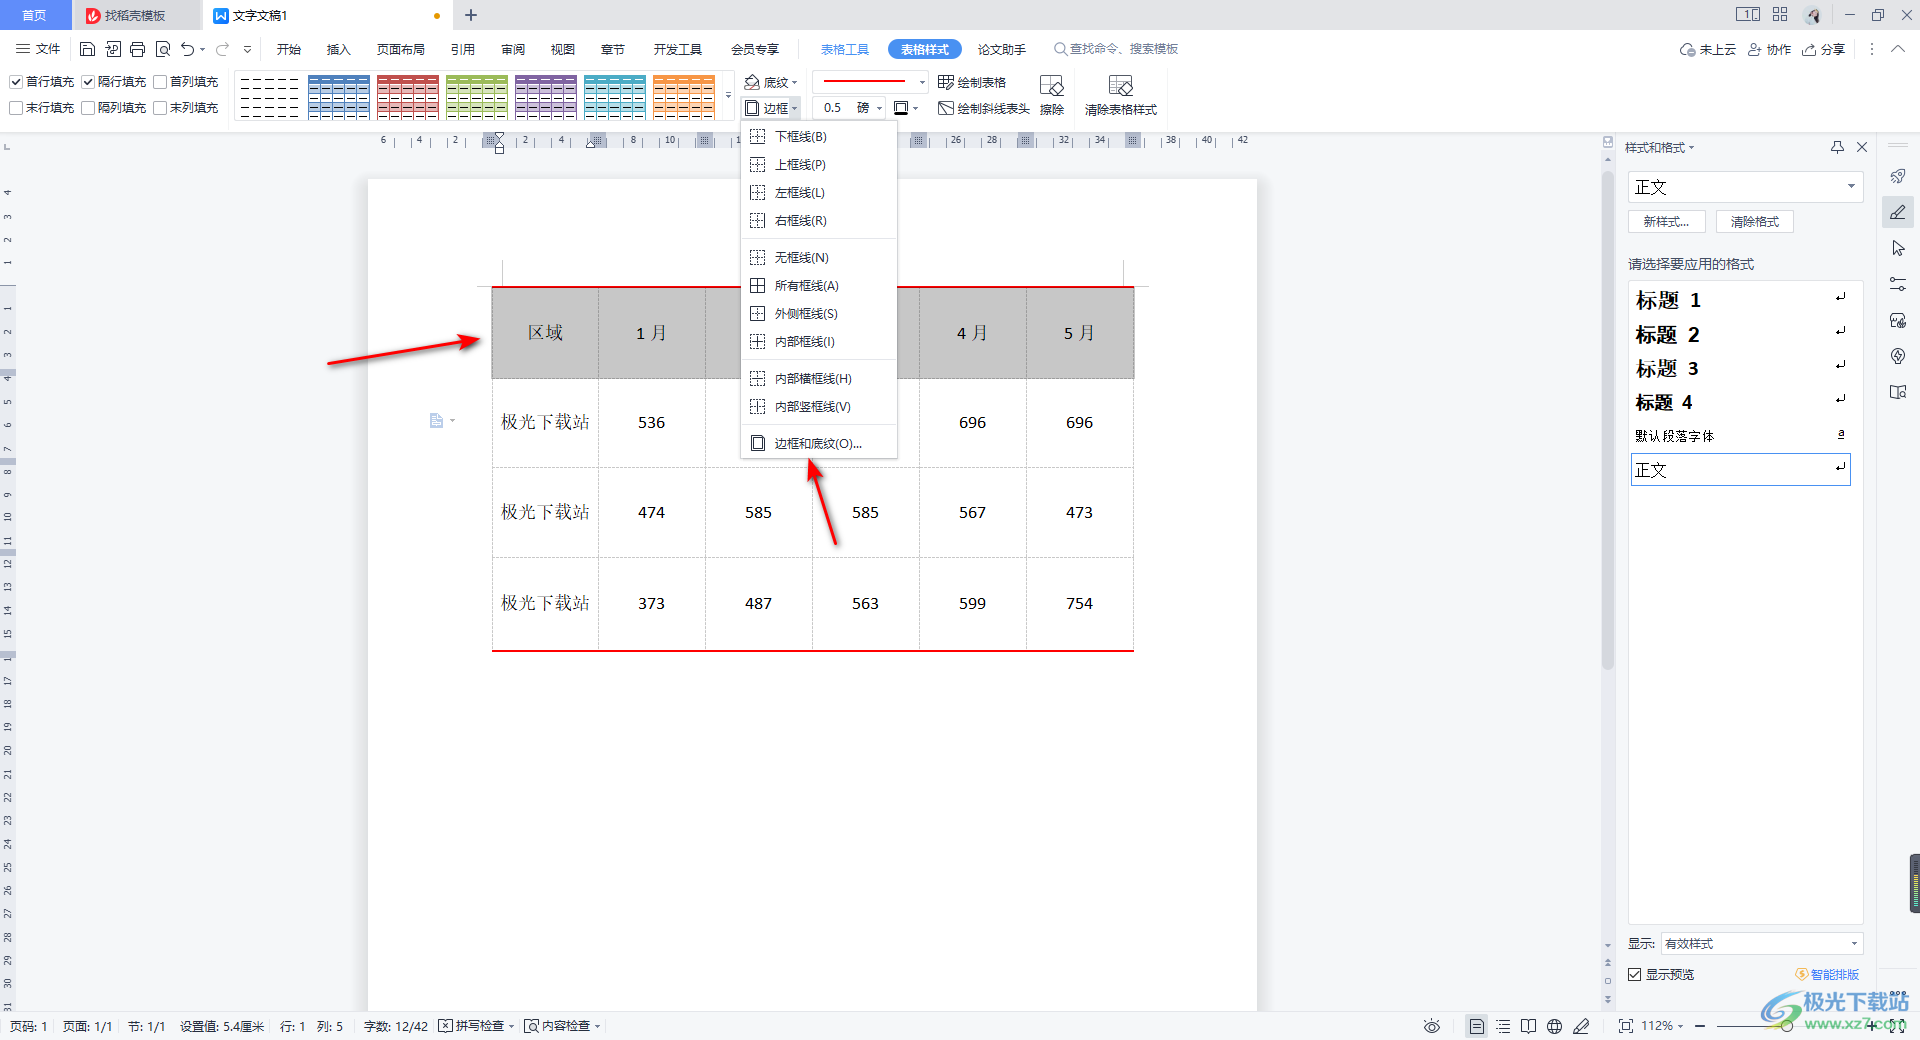
Task: Click the 智能排版 link
Action: pos(1827,974)
